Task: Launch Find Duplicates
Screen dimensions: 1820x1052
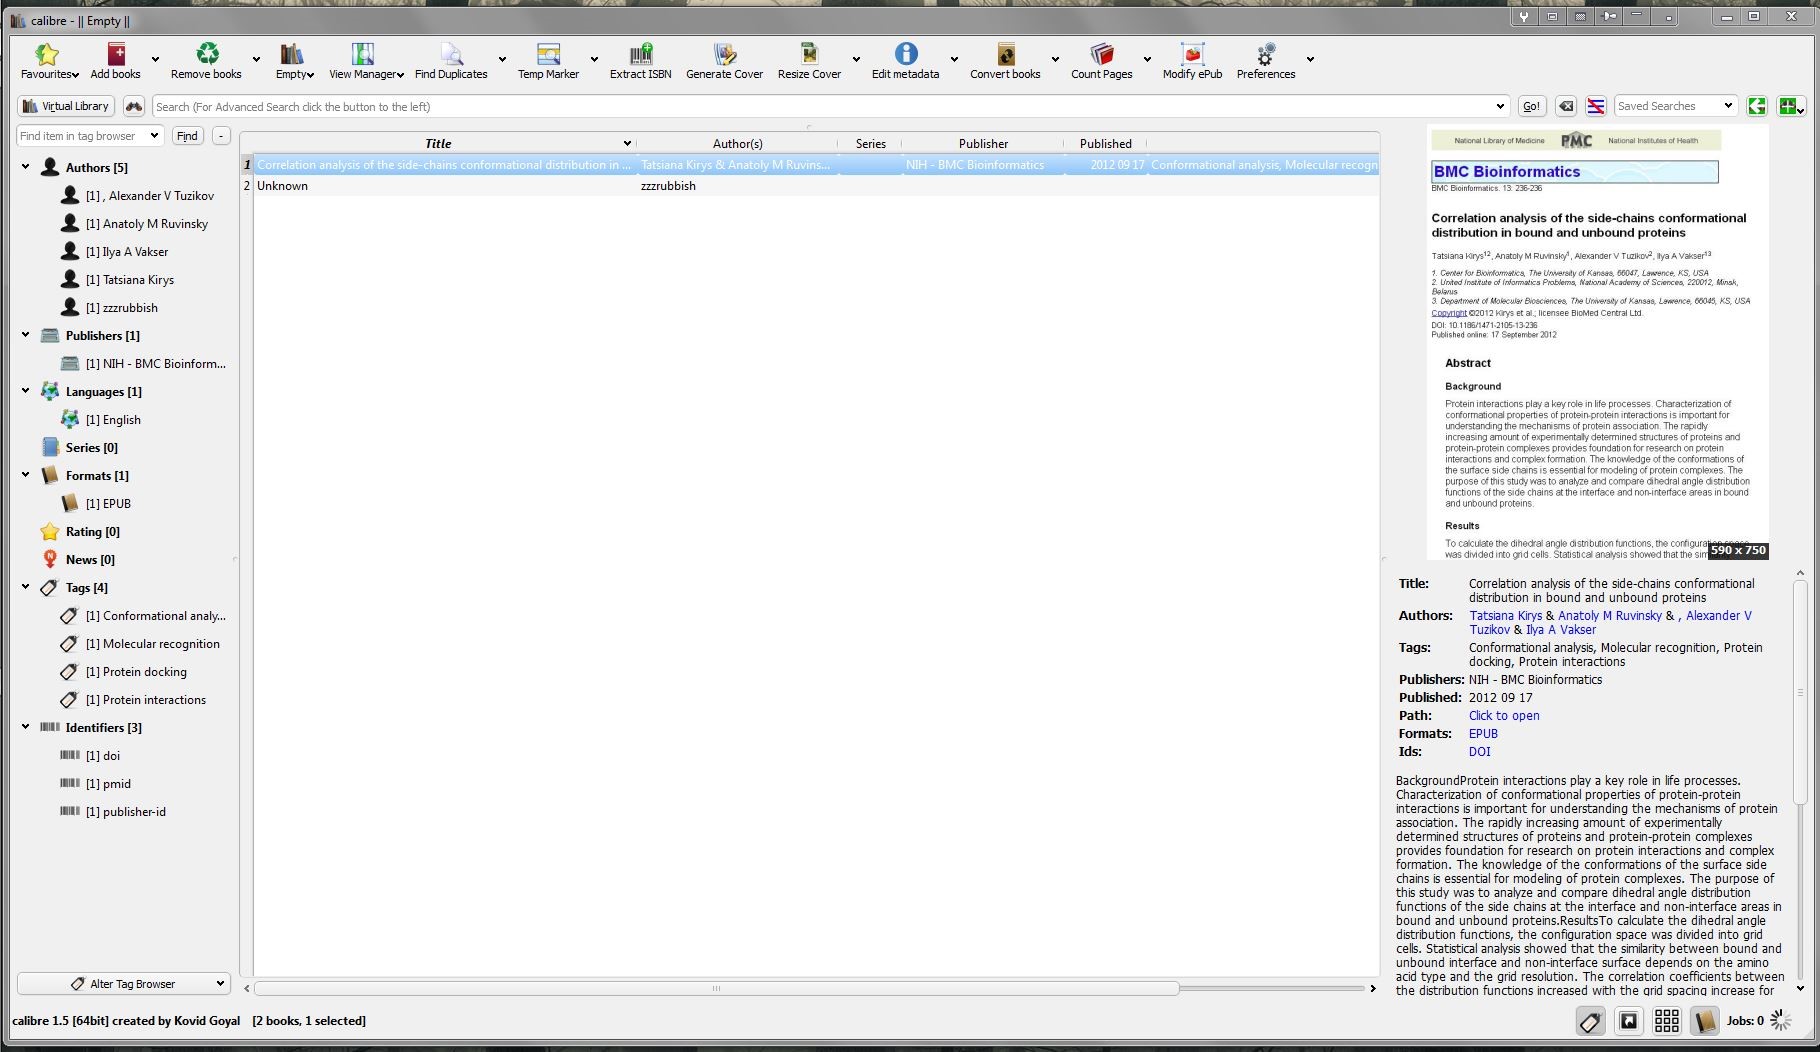Action: [451, 61]
